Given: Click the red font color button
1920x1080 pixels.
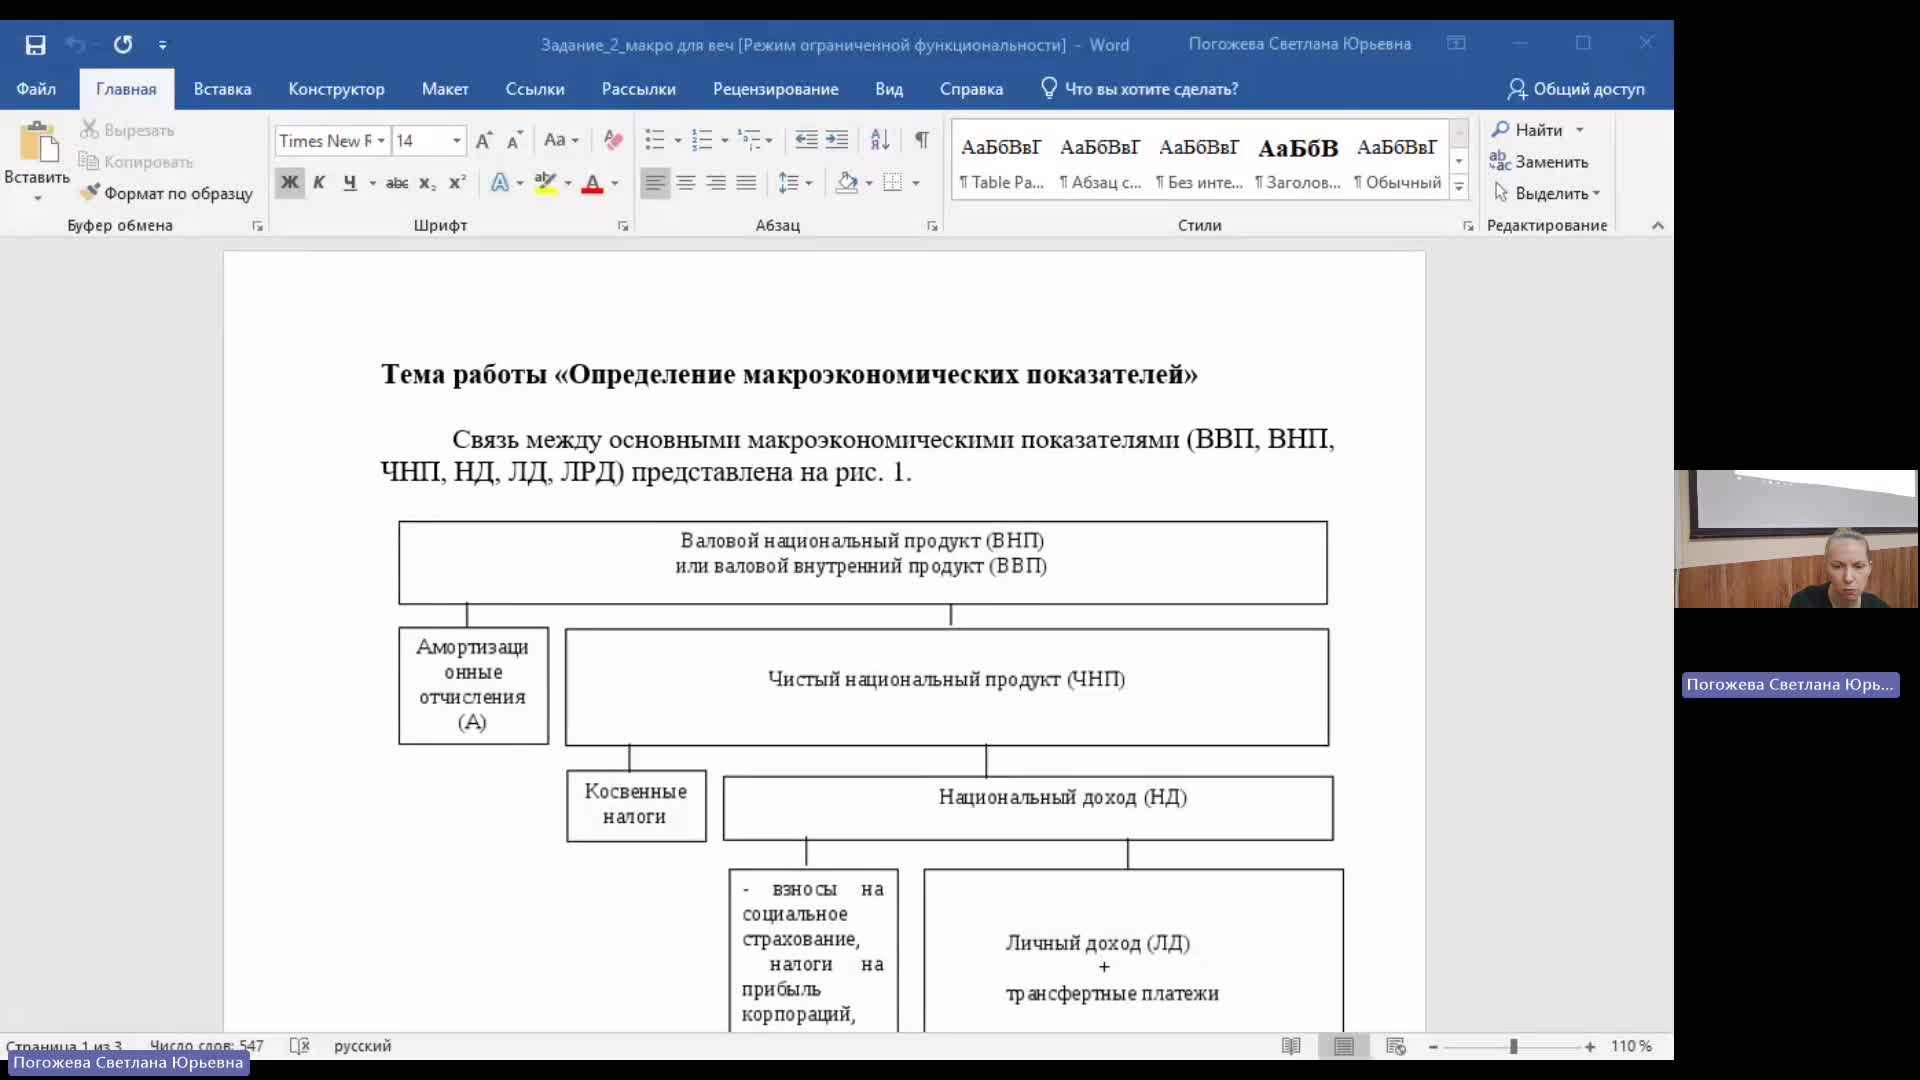Looking at the screenshot, I should point(592,183).
